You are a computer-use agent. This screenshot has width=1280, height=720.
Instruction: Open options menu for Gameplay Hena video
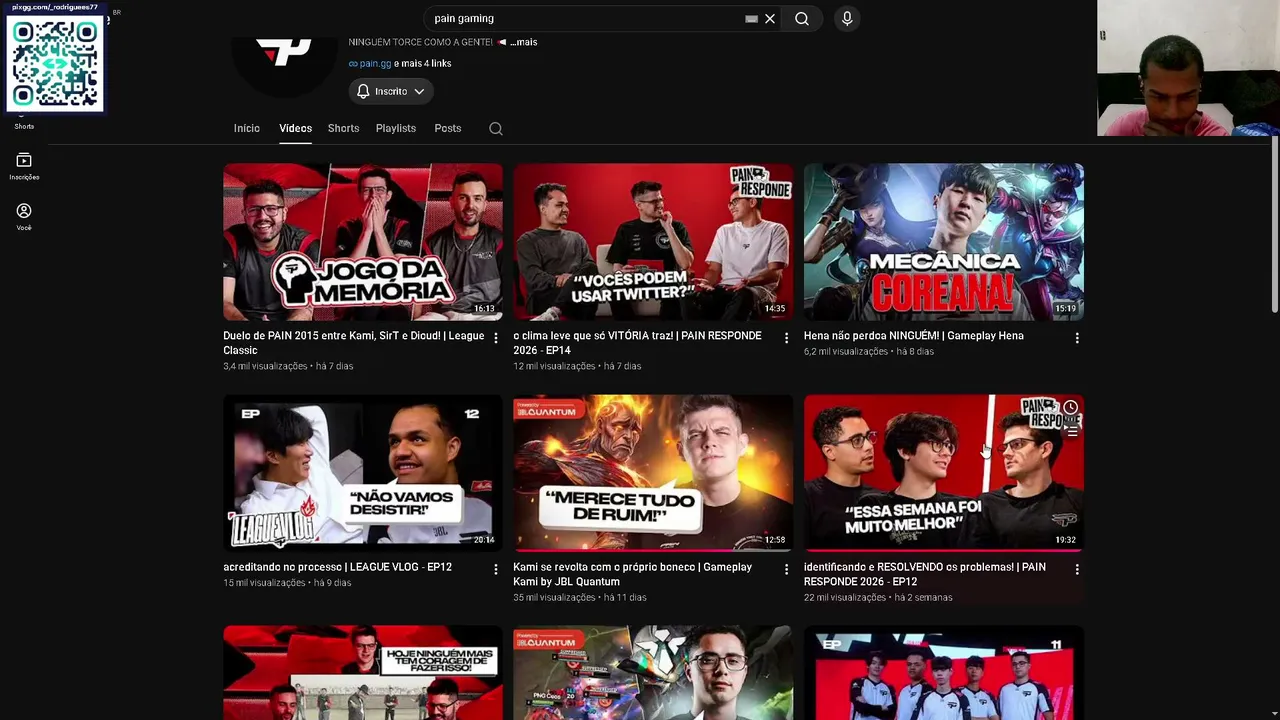tap(1077, 338)
